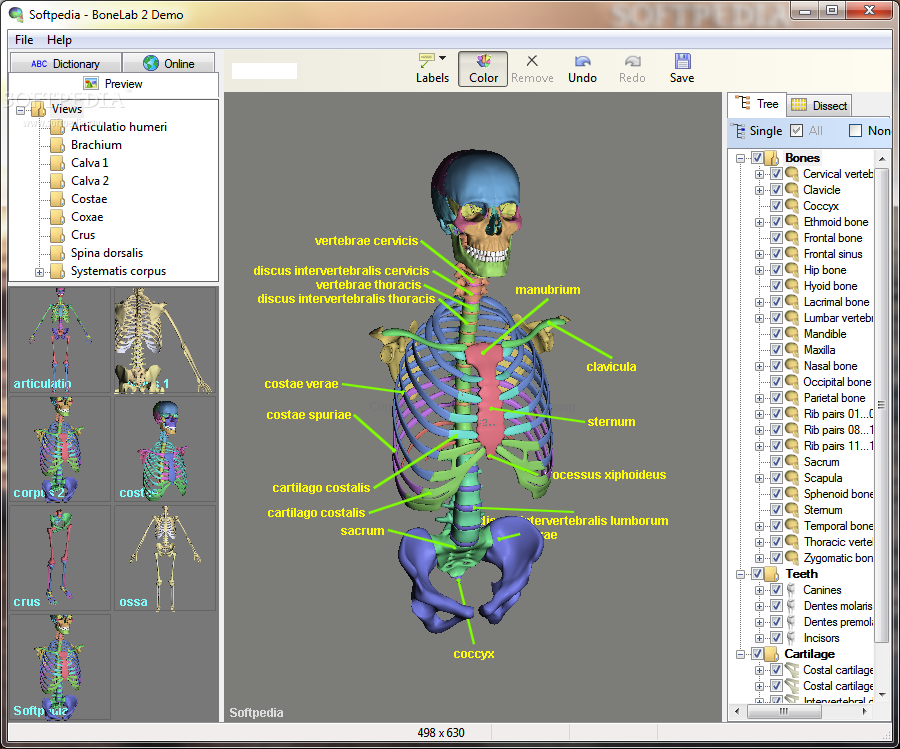Toggle the Hip bone checkbox
Viewport: 900px width, 749px height.
(777, 270)
